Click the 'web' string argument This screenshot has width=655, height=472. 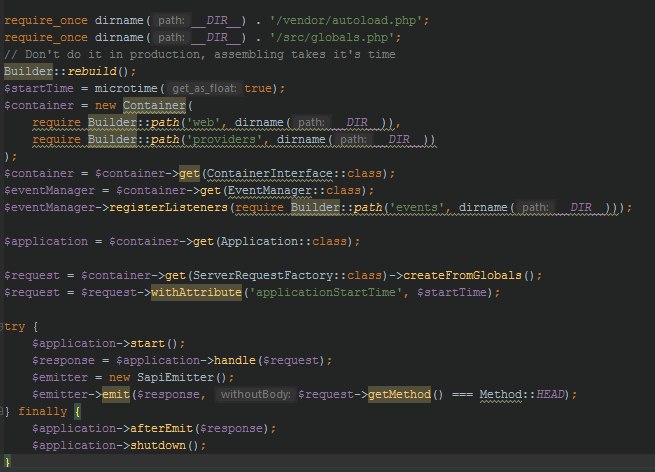coord(203,122)
